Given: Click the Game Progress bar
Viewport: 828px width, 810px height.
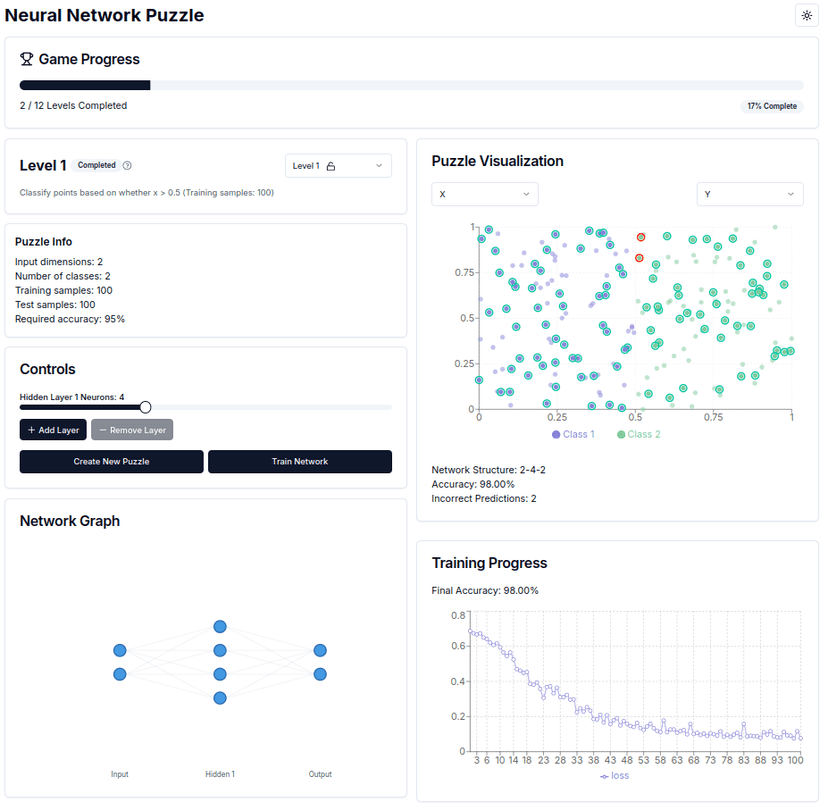Looking at the screenshot, I should 412,85.
